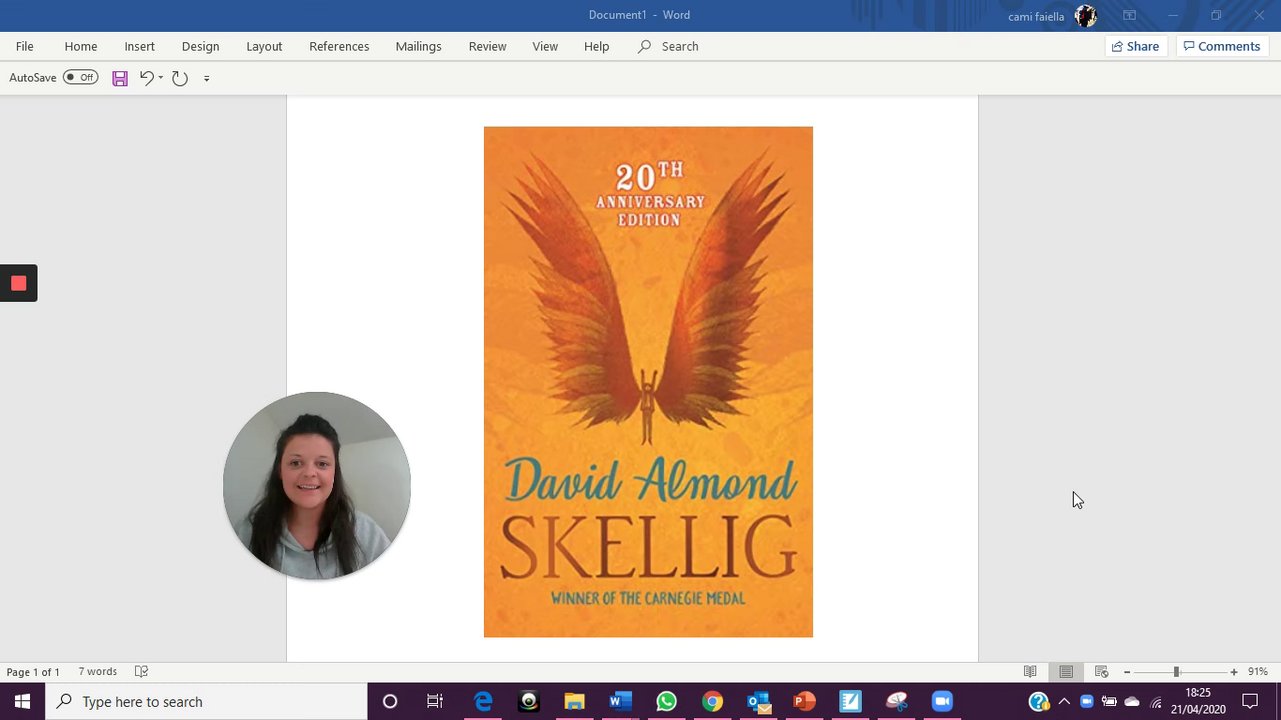Zoom out with the minus button
This screenshot has height=720, width=1281.
(x=1127, y=672)
